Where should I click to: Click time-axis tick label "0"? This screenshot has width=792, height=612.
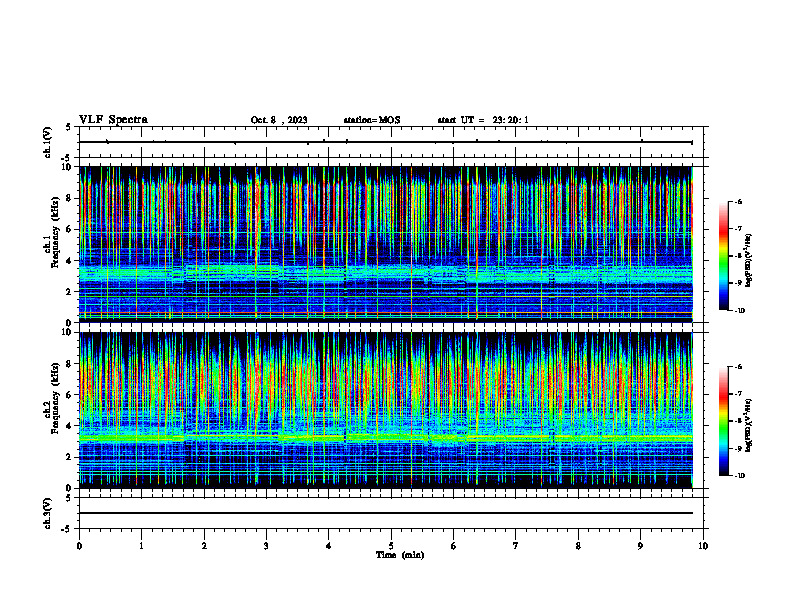pyautogui.click(x=79, y=546)
